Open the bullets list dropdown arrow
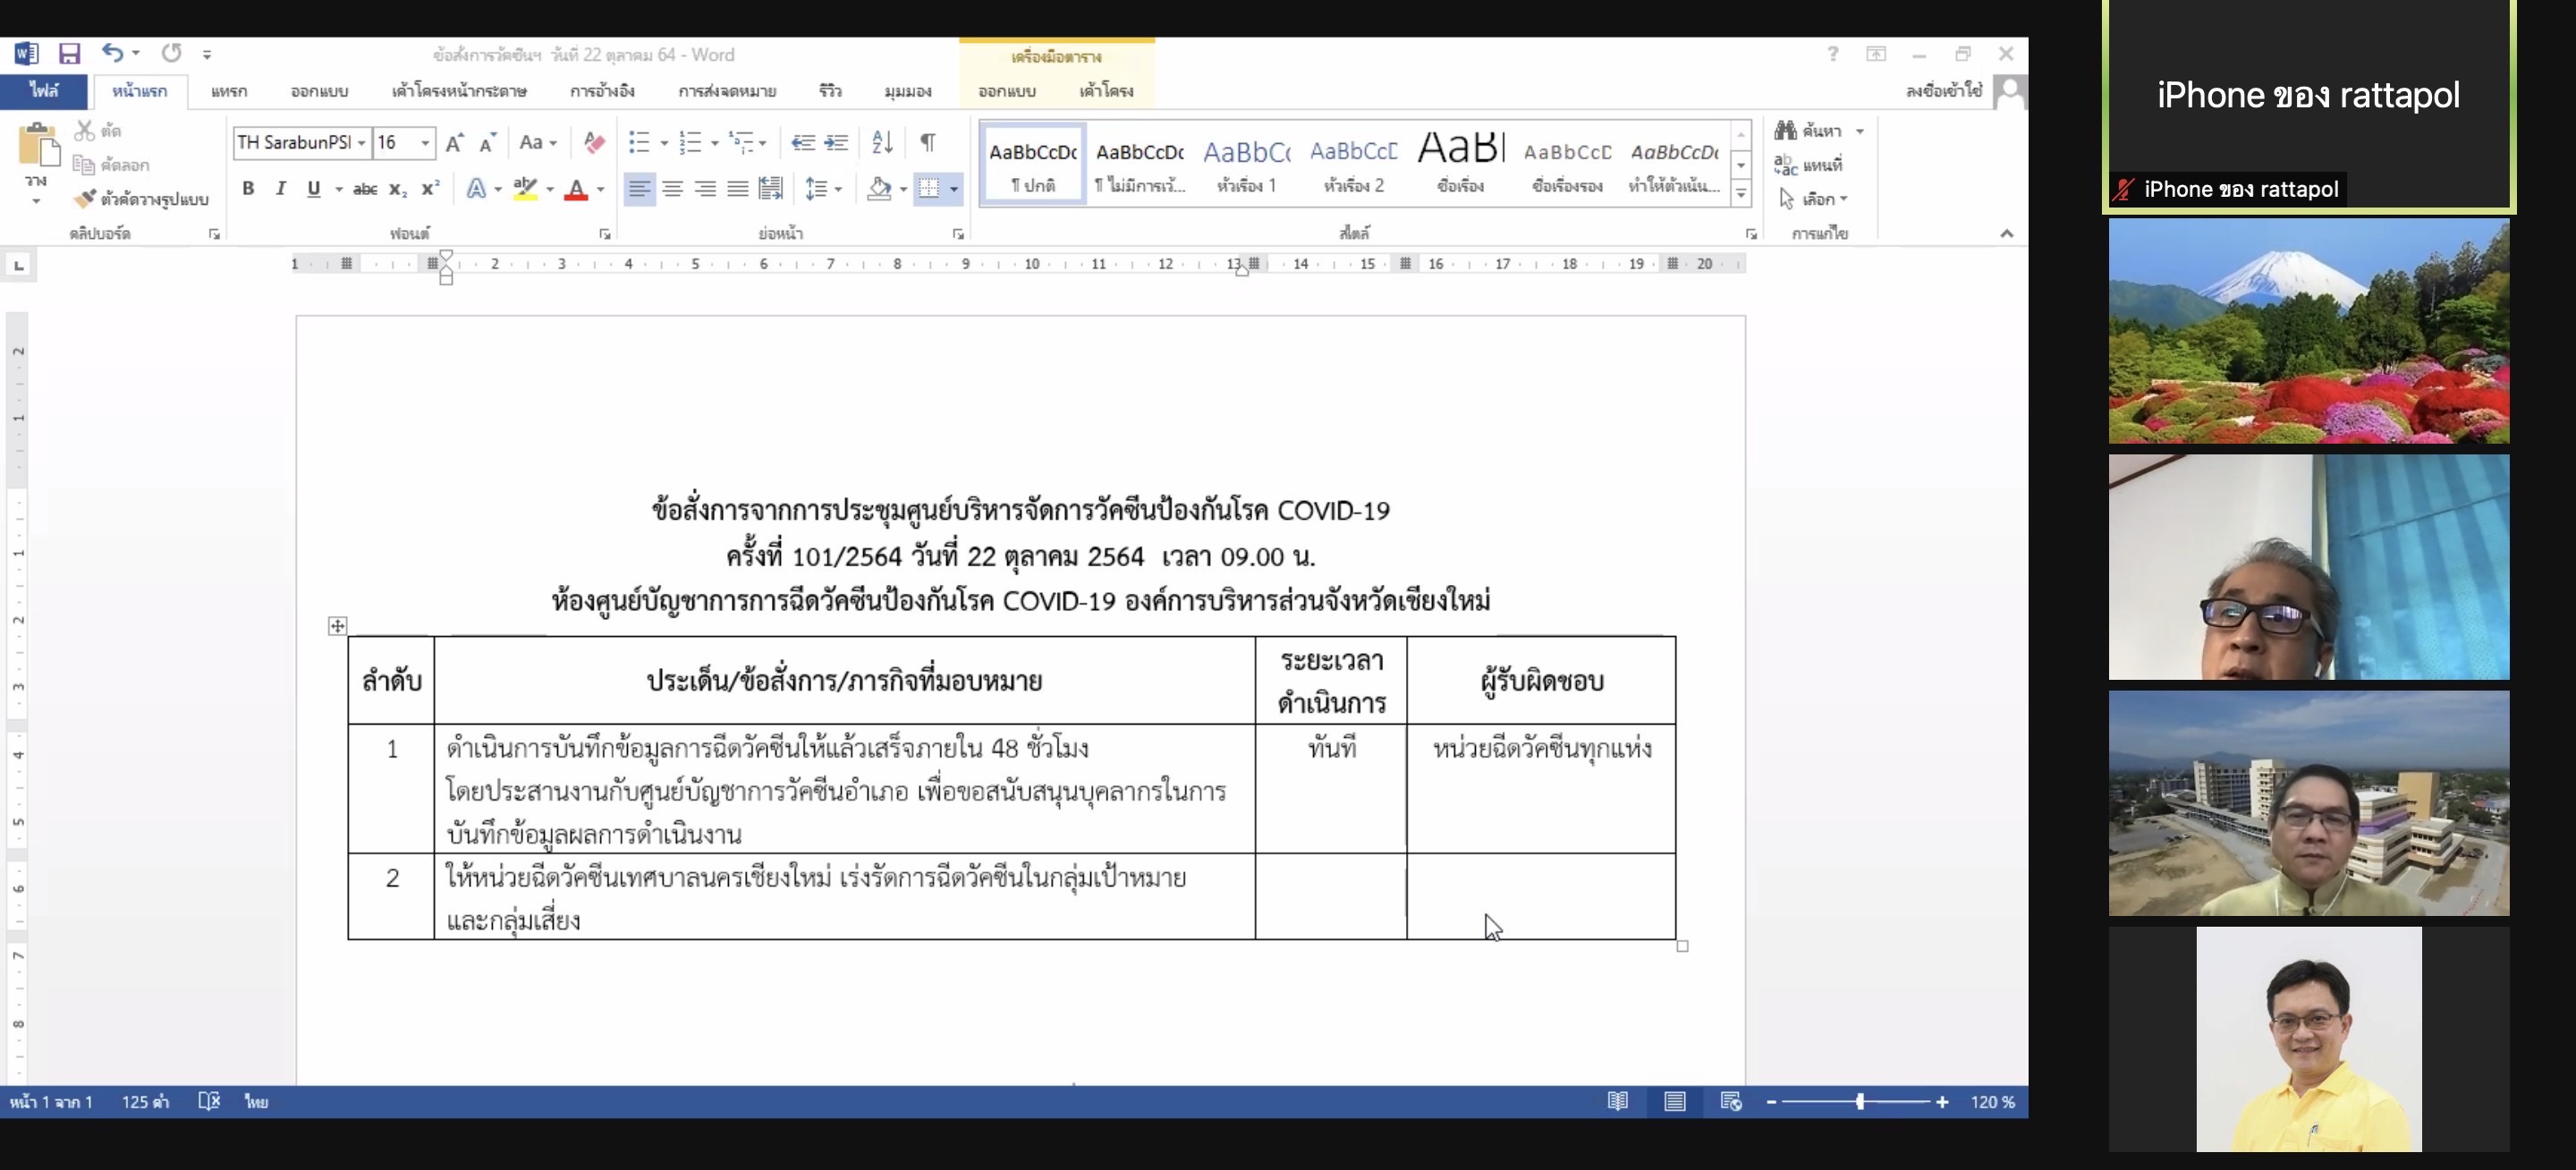The width and height of the screenshot is (2576, 1170). click(664, 142)
